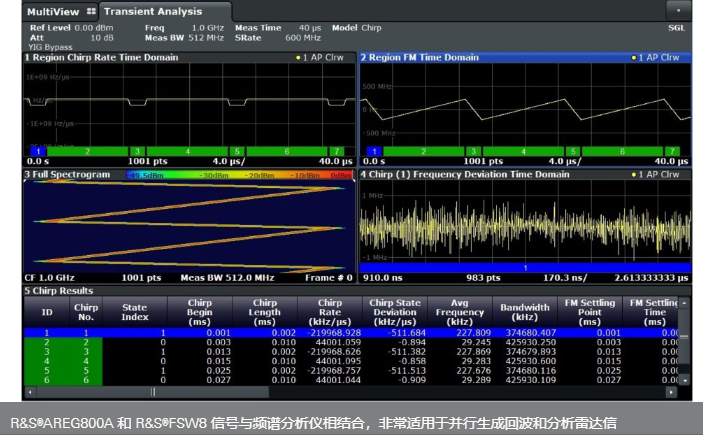Viewport: 703px width, 435px height.
Task: Click the SGL status indicator
Action: click(676, 28)
